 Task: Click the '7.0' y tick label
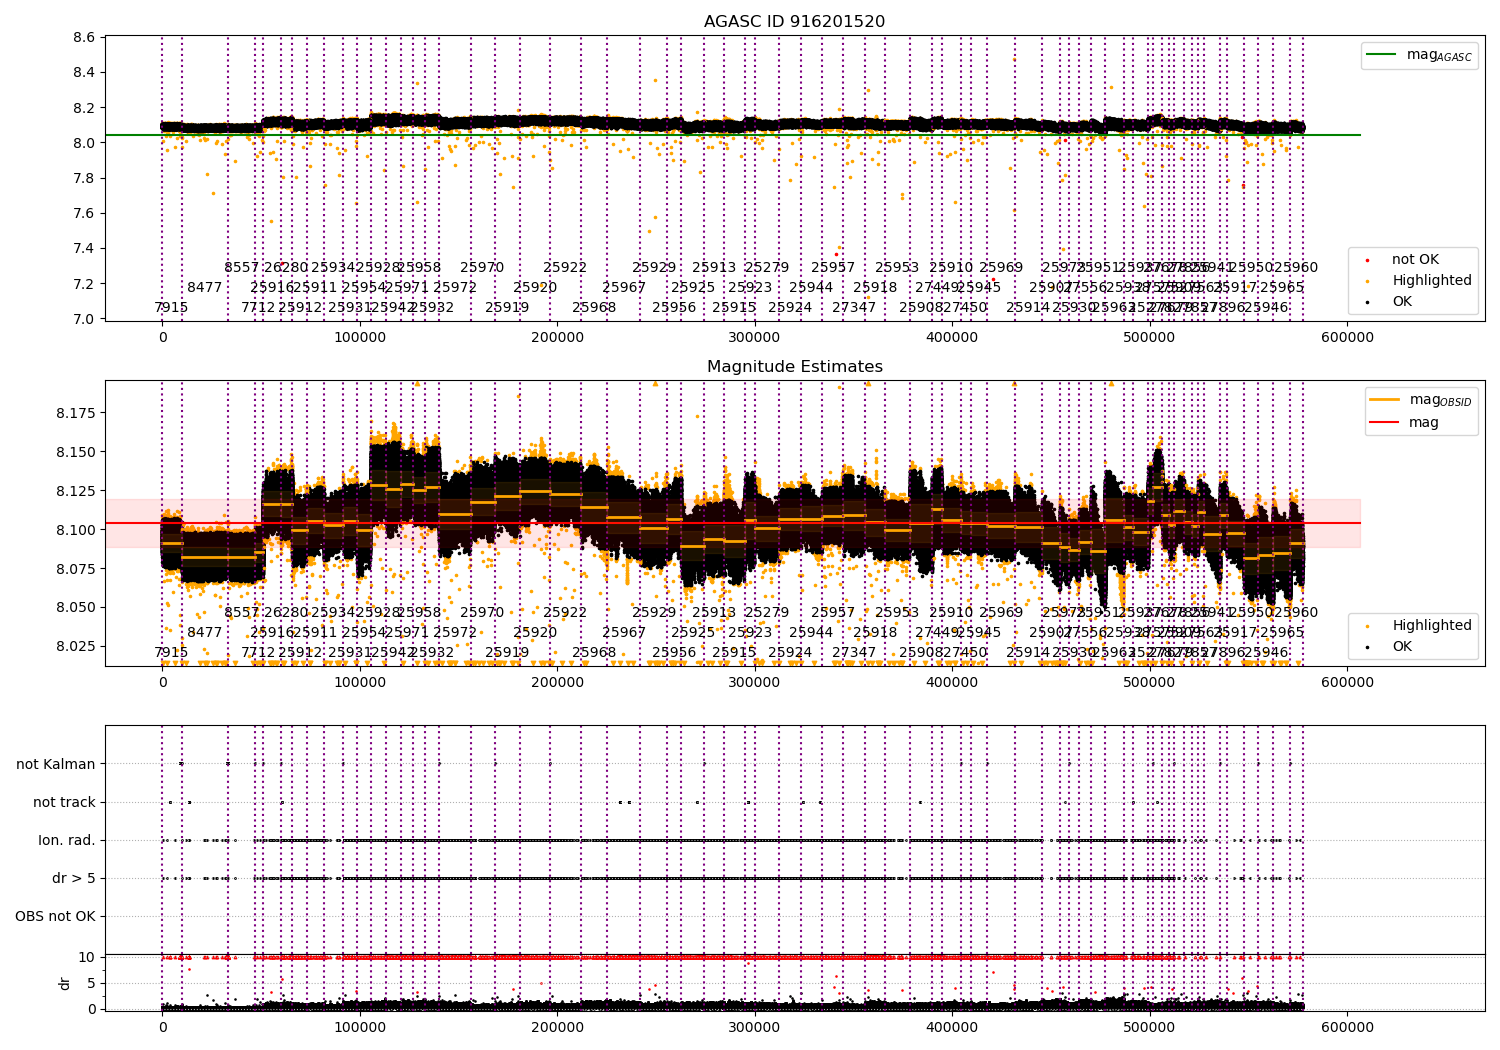(x=84, y=319)
